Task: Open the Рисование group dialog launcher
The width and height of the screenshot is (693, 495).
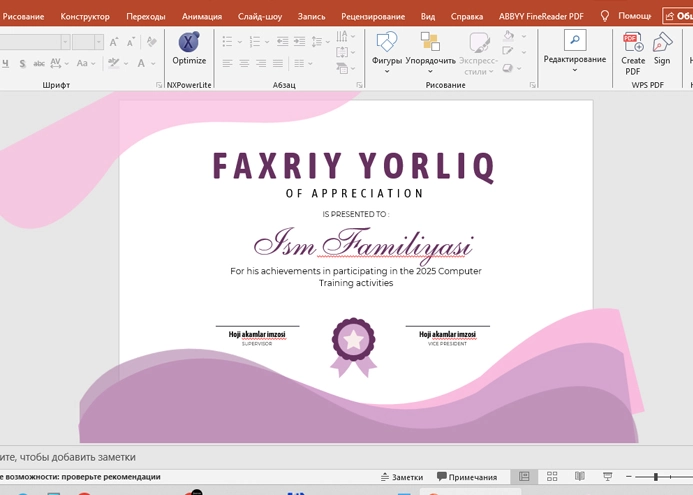Action: [533, 85]
